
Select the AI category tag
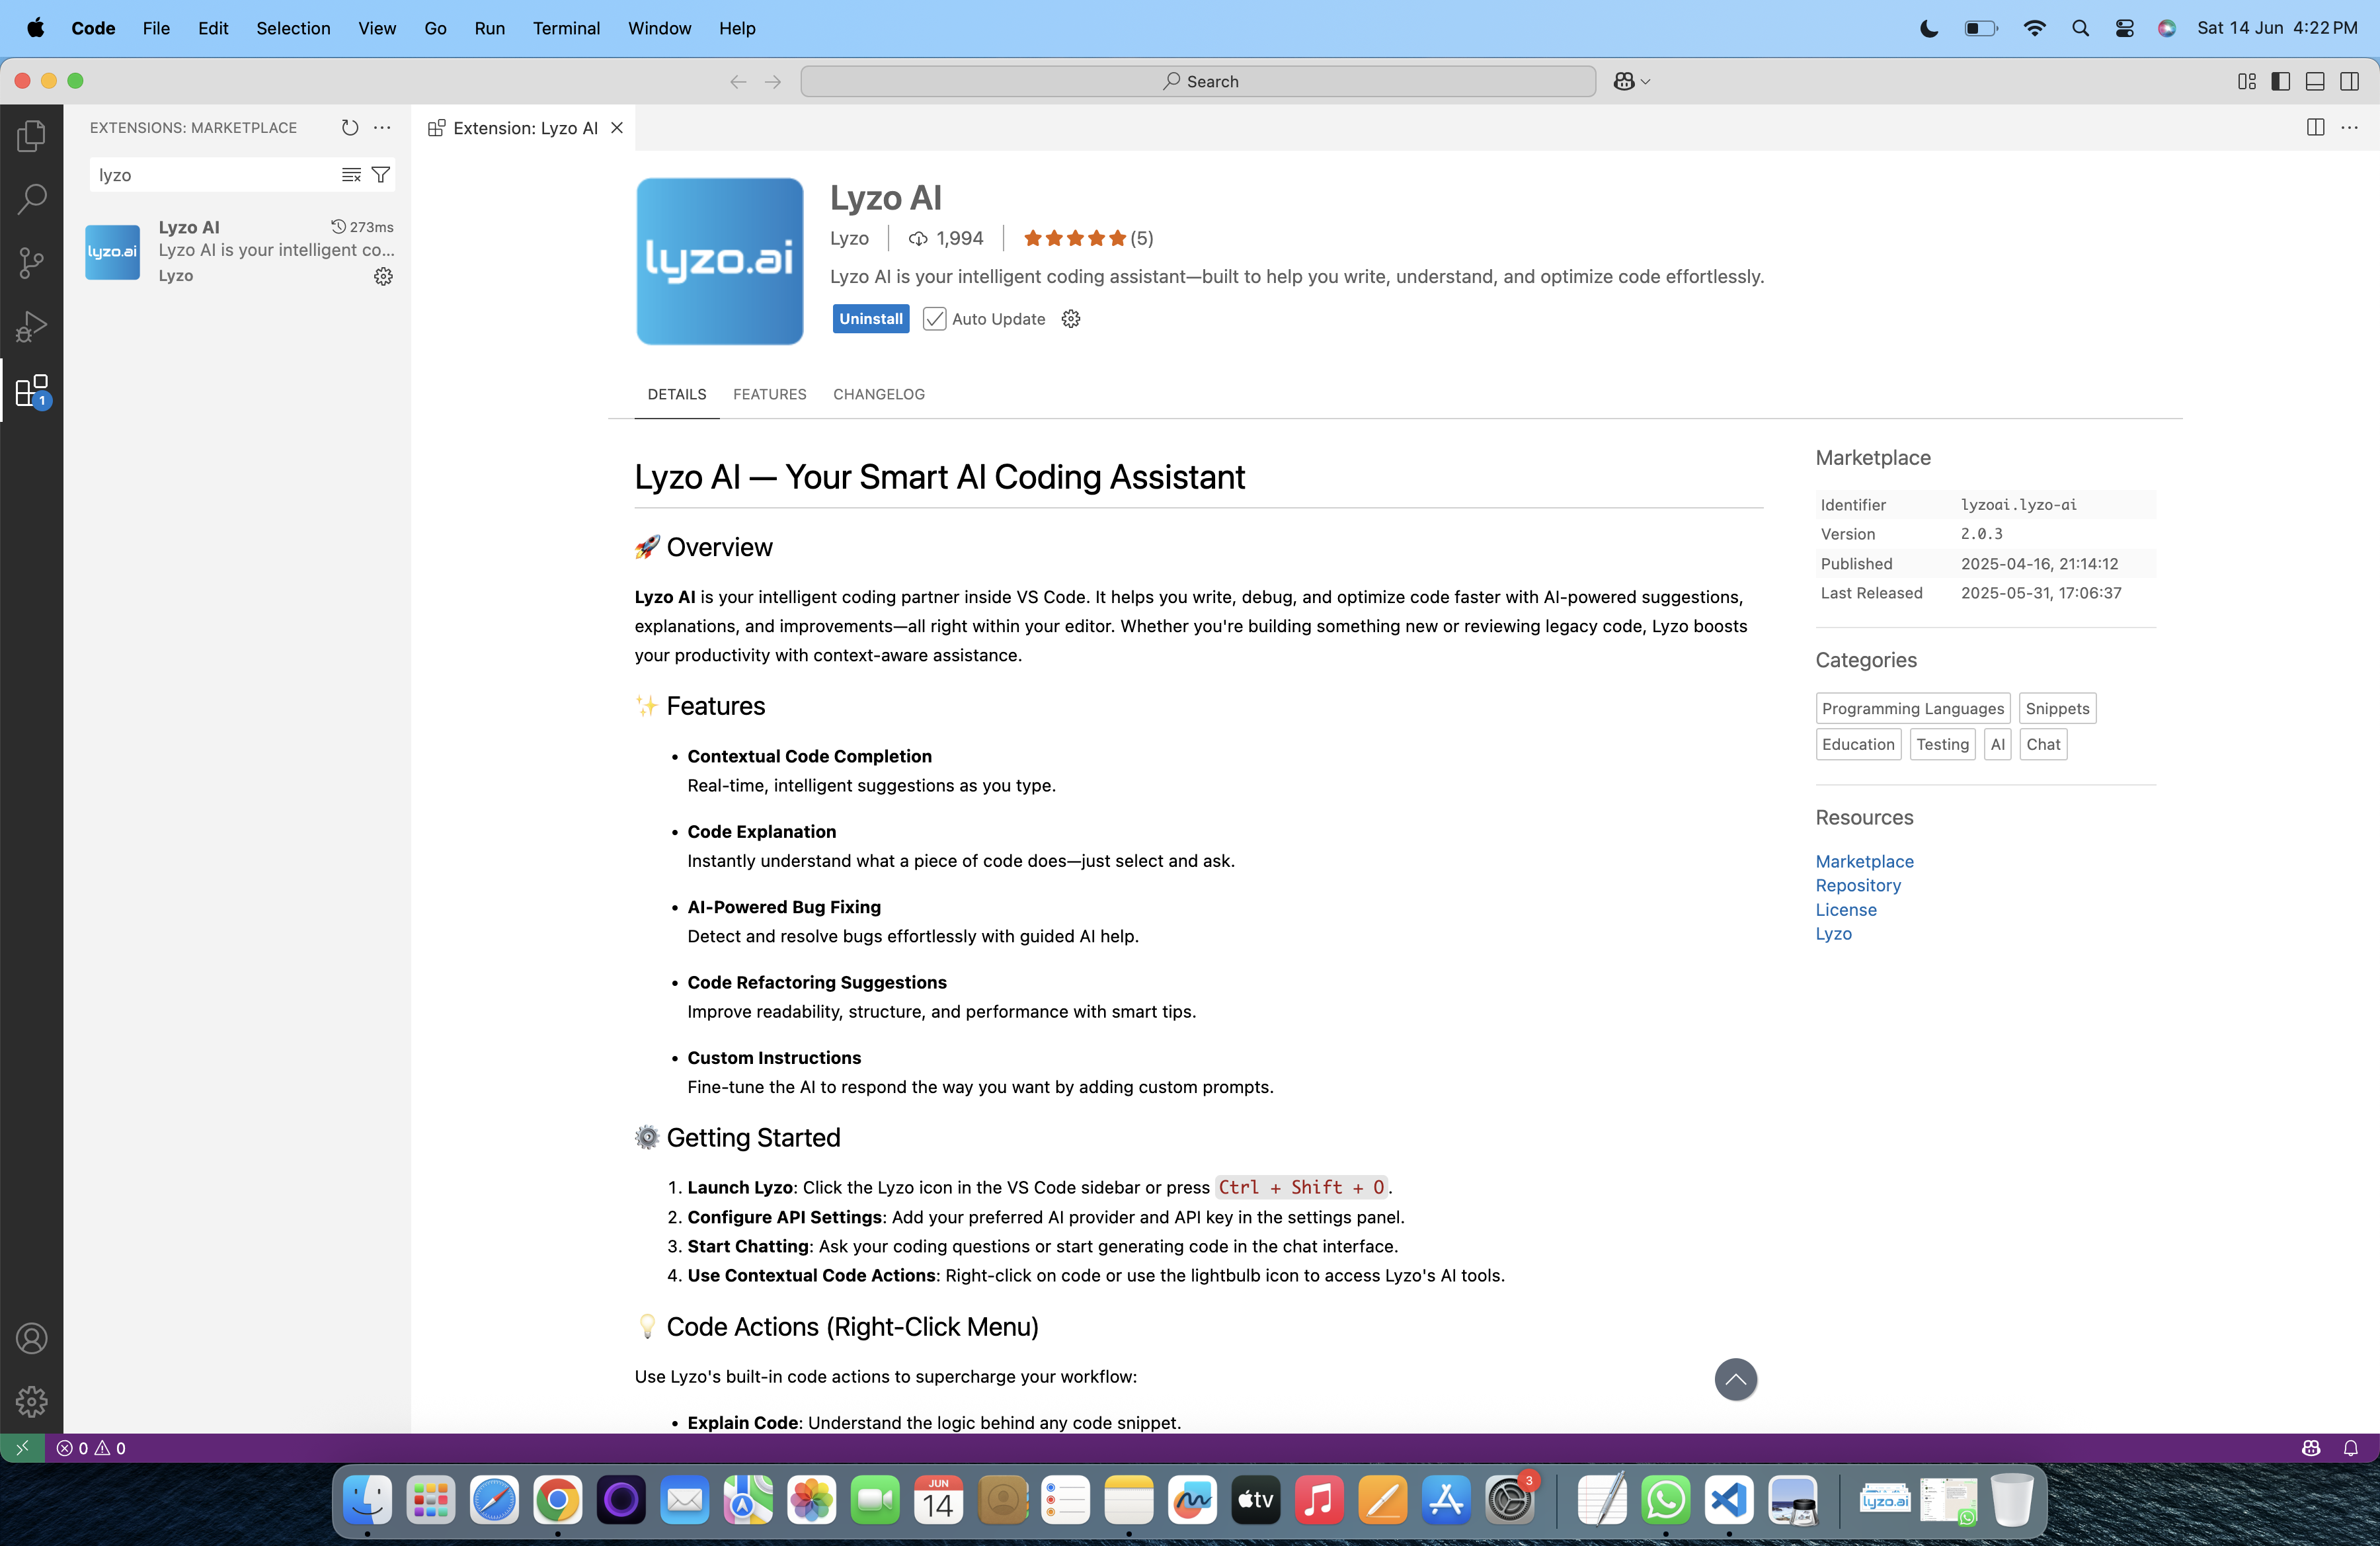1997,744
